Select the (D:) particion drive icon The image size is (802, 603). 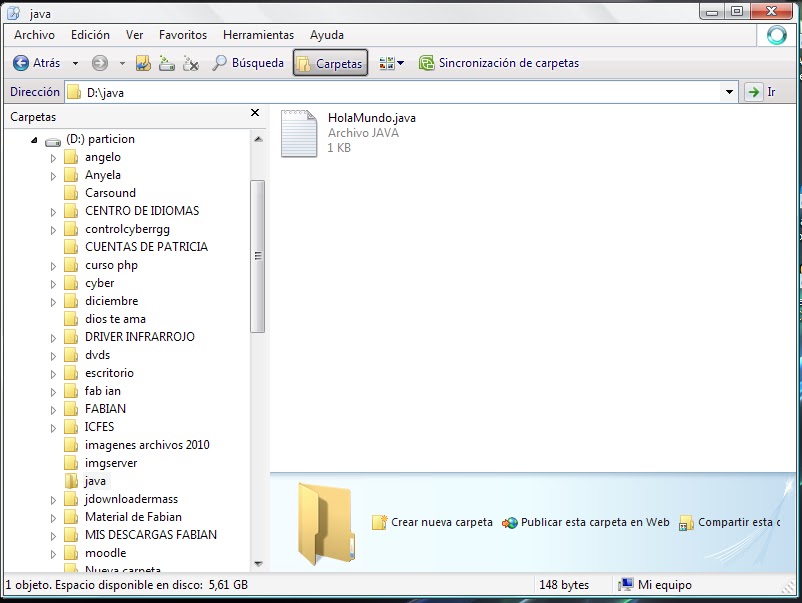point(53,141)
